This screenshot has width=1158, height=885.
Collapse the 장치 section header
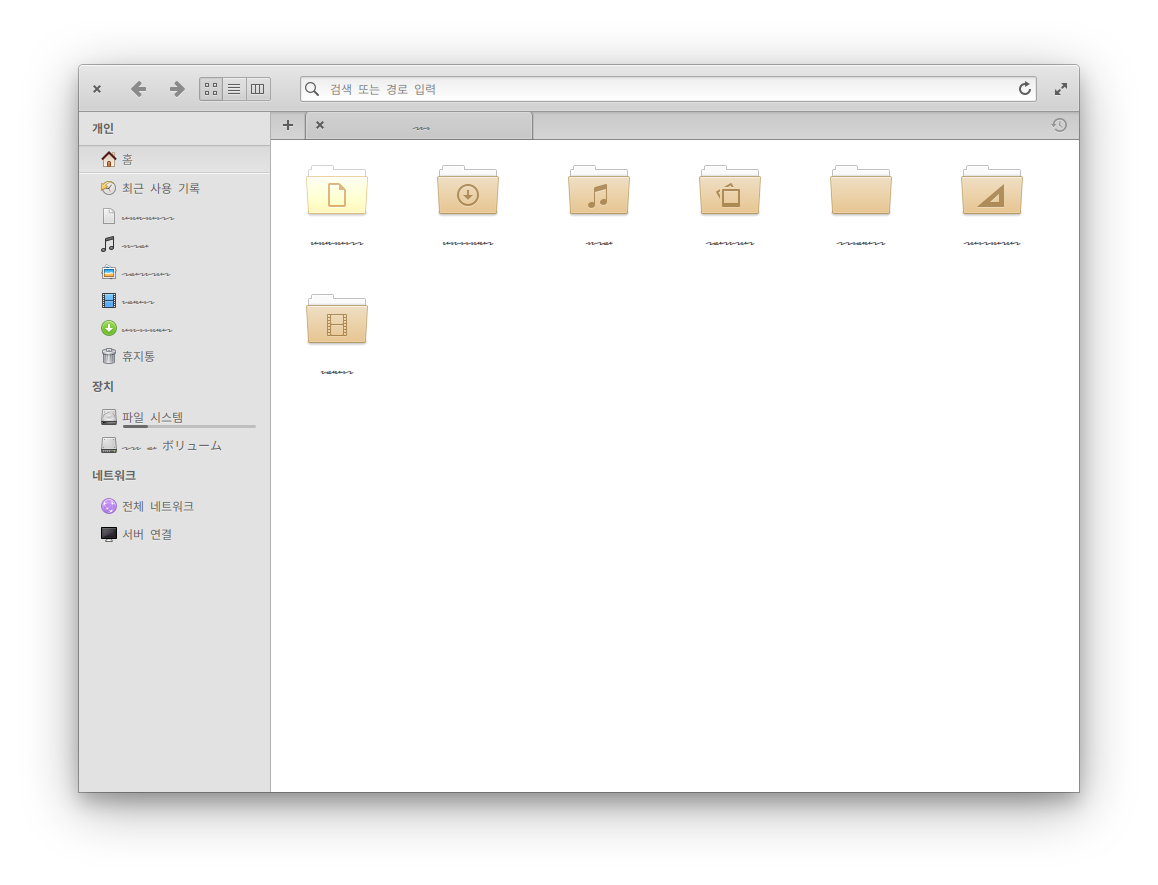(103, 386)
